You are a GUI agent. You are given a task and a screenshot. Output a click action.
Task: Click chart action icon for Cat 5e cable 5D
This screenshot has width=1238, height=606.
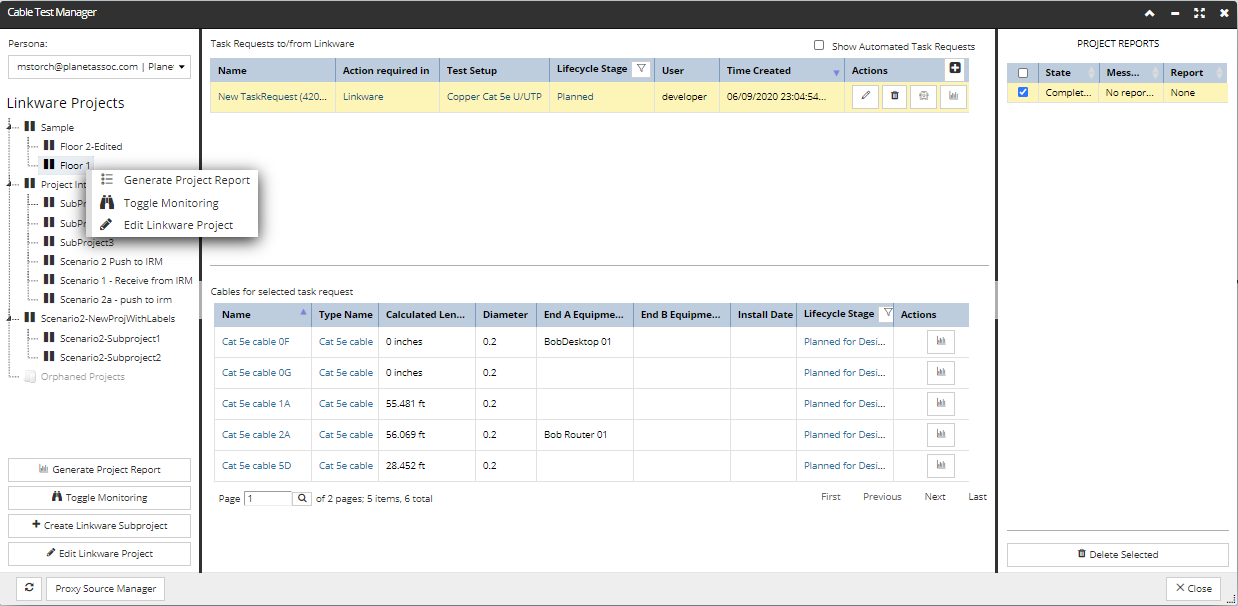point(941,466)
